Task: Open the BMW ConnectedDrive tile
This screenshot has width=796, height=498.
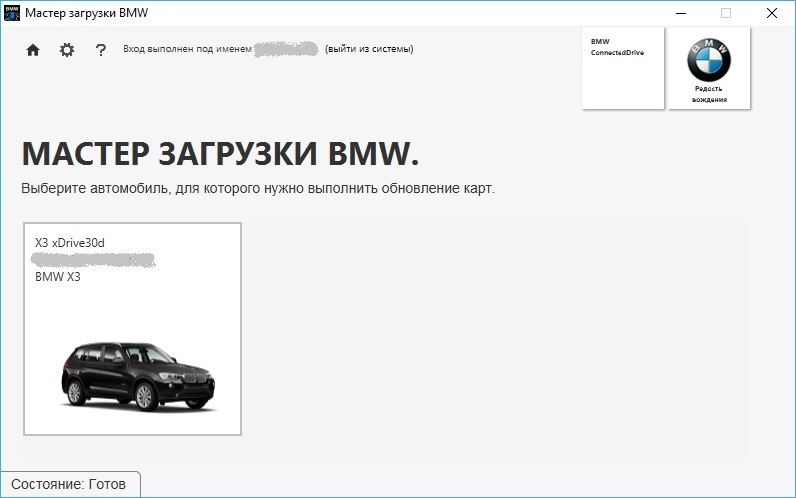Action: point(623,68)
